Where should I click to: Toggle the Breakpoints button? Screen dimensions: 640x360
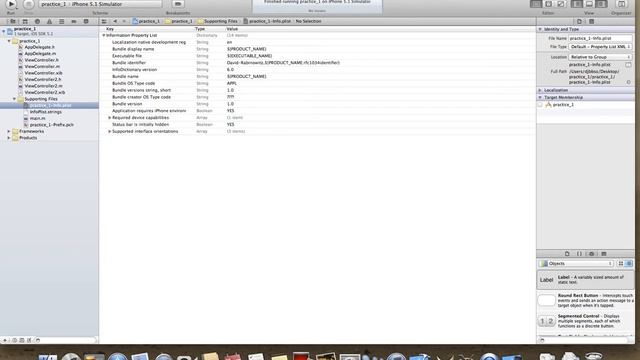click(178, 4)
